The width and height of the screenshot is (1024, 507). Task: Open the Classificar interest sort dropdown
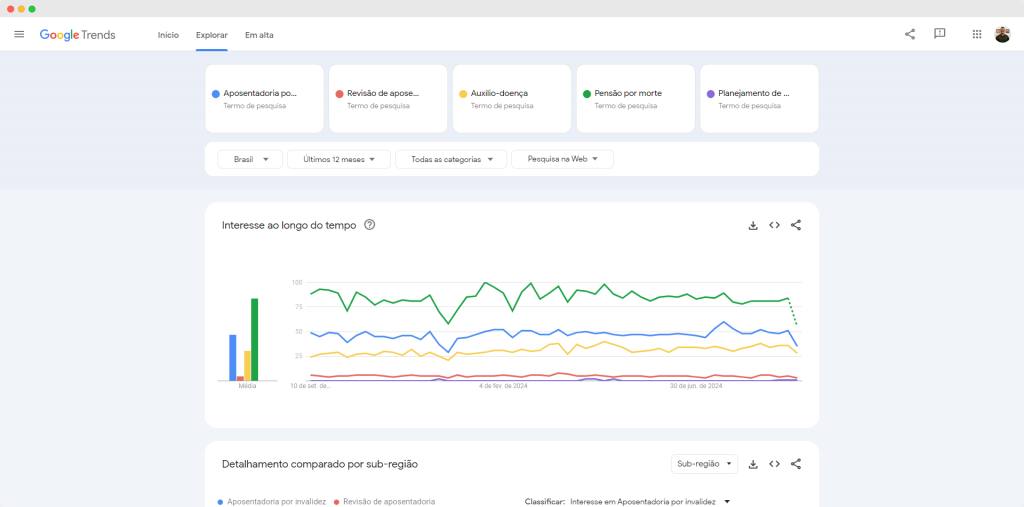pyautogui.click(x=650, y=502)
